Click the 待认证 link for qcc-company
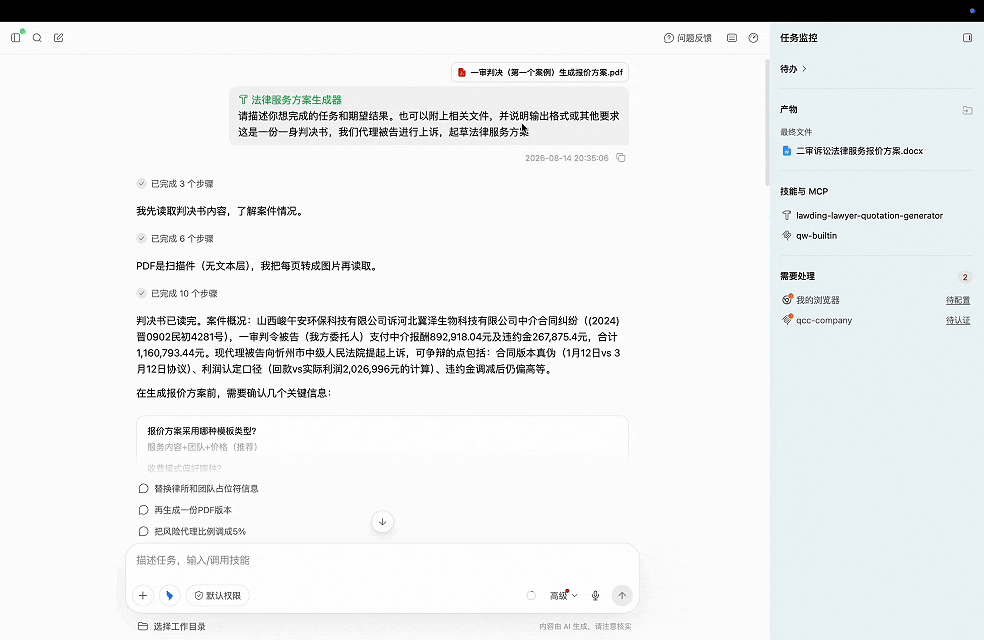Screen dimensions: 984x640 coord(958,320)
